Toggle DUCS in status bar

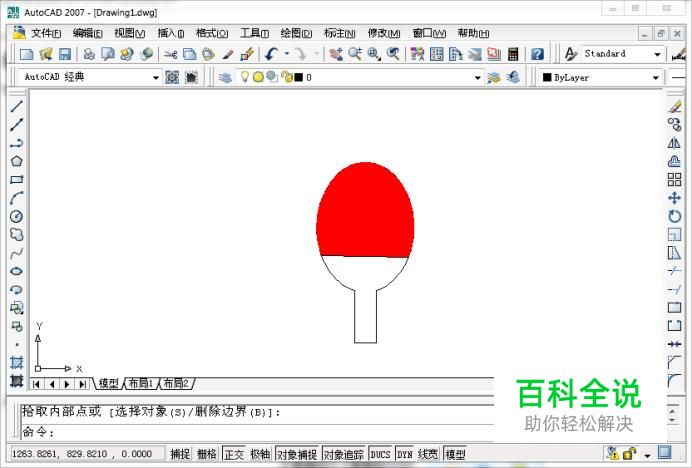380,454
